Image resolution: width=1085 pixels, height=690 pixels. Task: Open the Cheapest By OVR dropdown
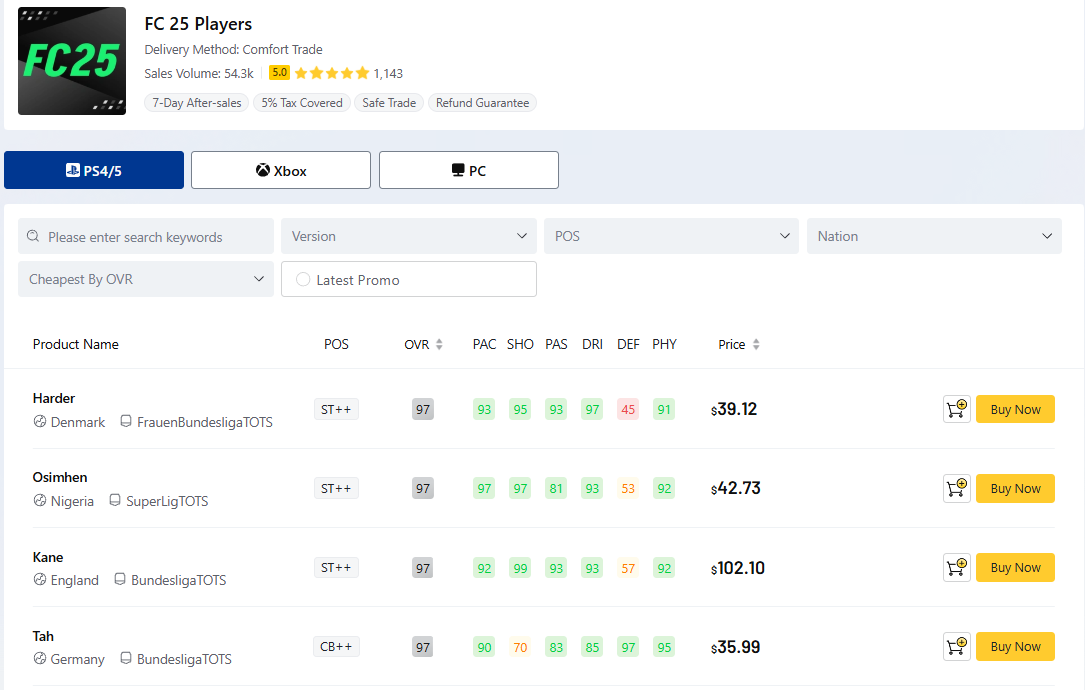coord(146,279)
